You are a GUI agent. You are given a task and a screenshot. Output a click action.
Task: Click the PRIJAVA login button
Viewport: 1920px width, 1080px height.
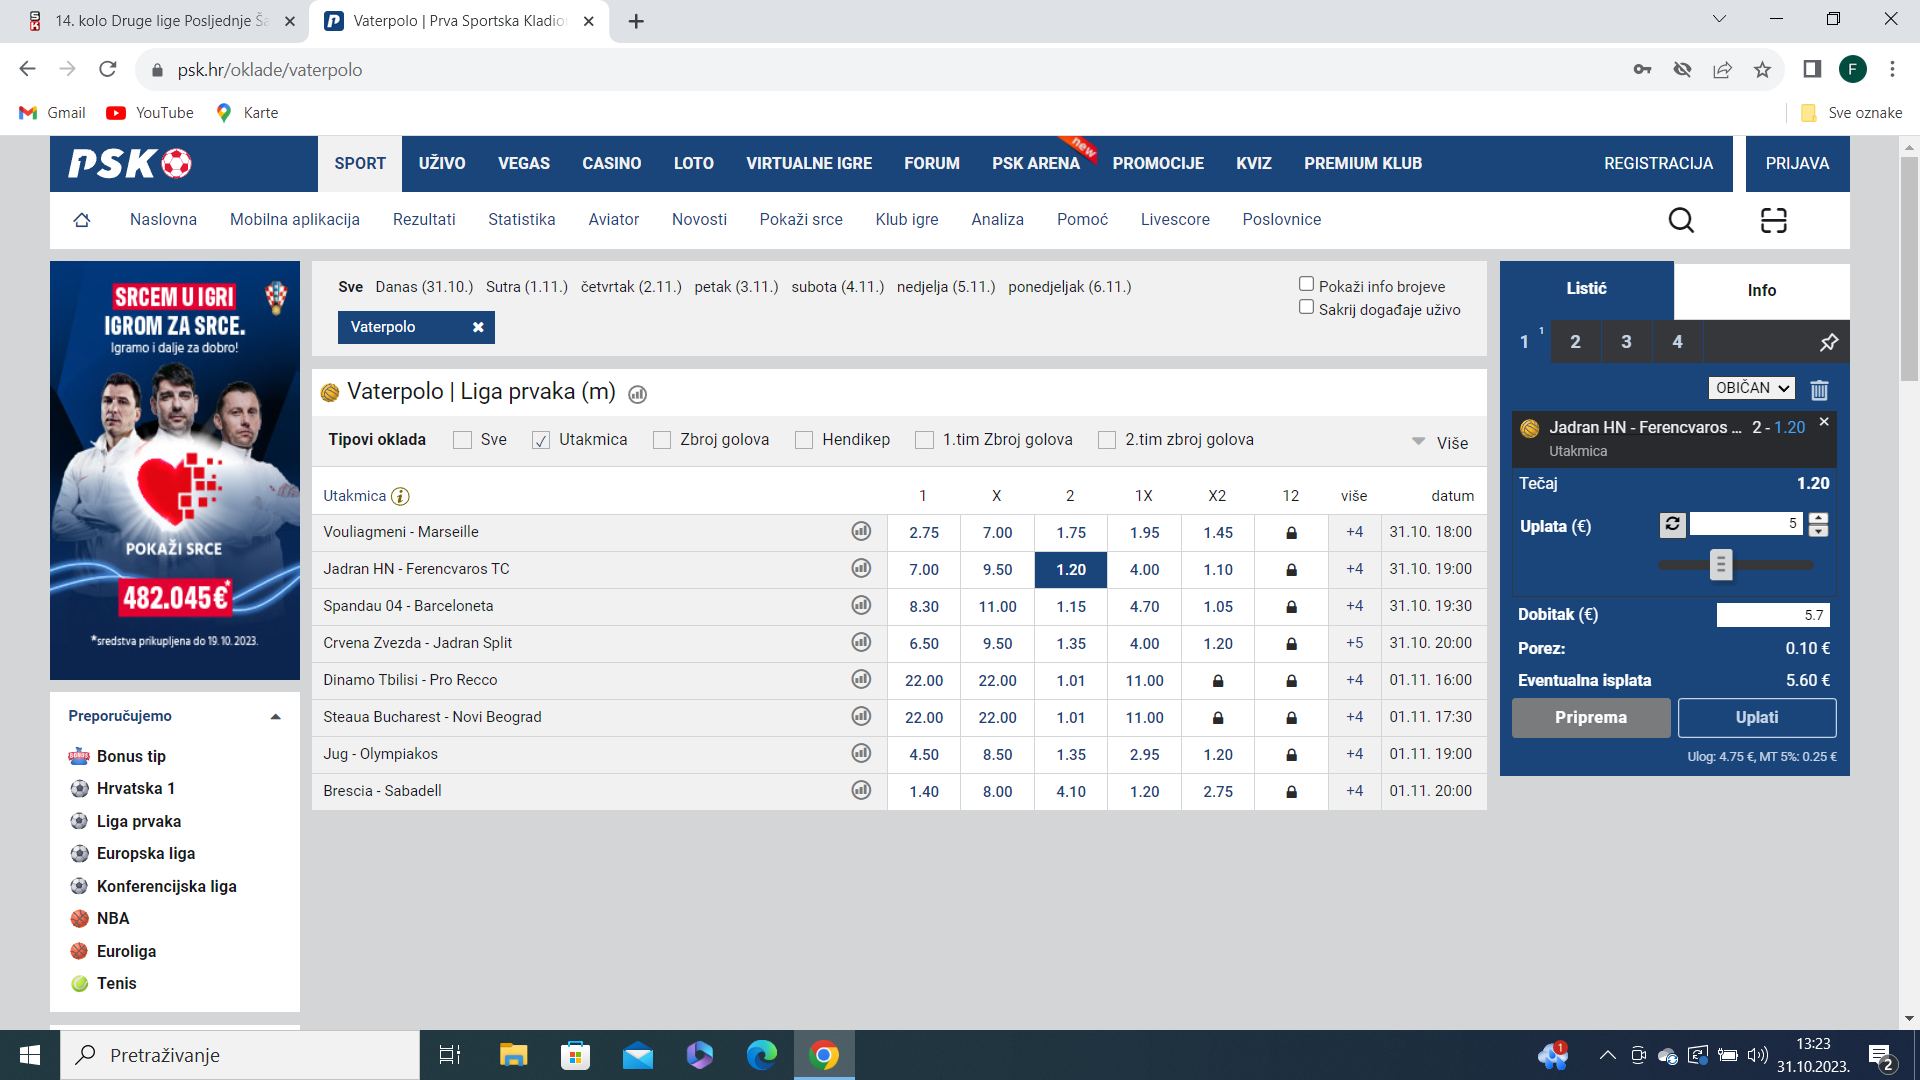tap(1797, 163)
